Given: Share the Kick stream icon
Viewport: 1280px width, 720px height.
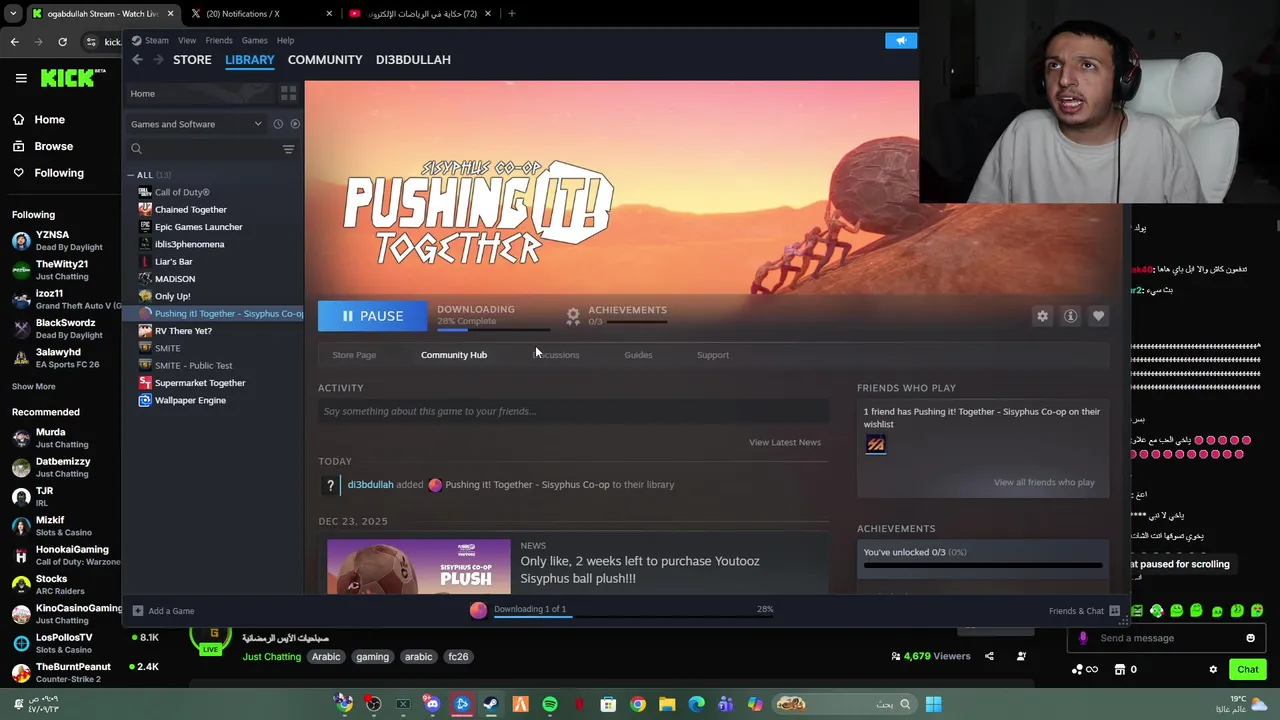Looking at the screenshot, I should tap(989, 657).
